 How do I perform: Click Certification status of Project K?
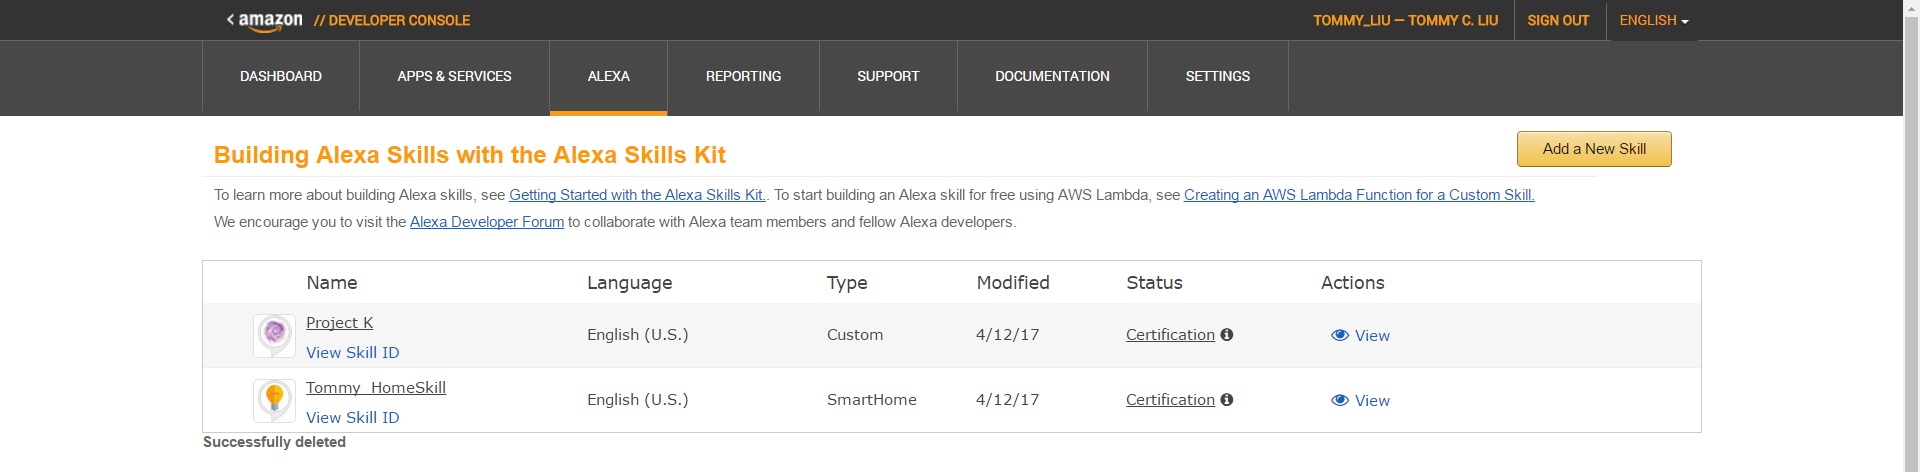[x=1170, y=335]
